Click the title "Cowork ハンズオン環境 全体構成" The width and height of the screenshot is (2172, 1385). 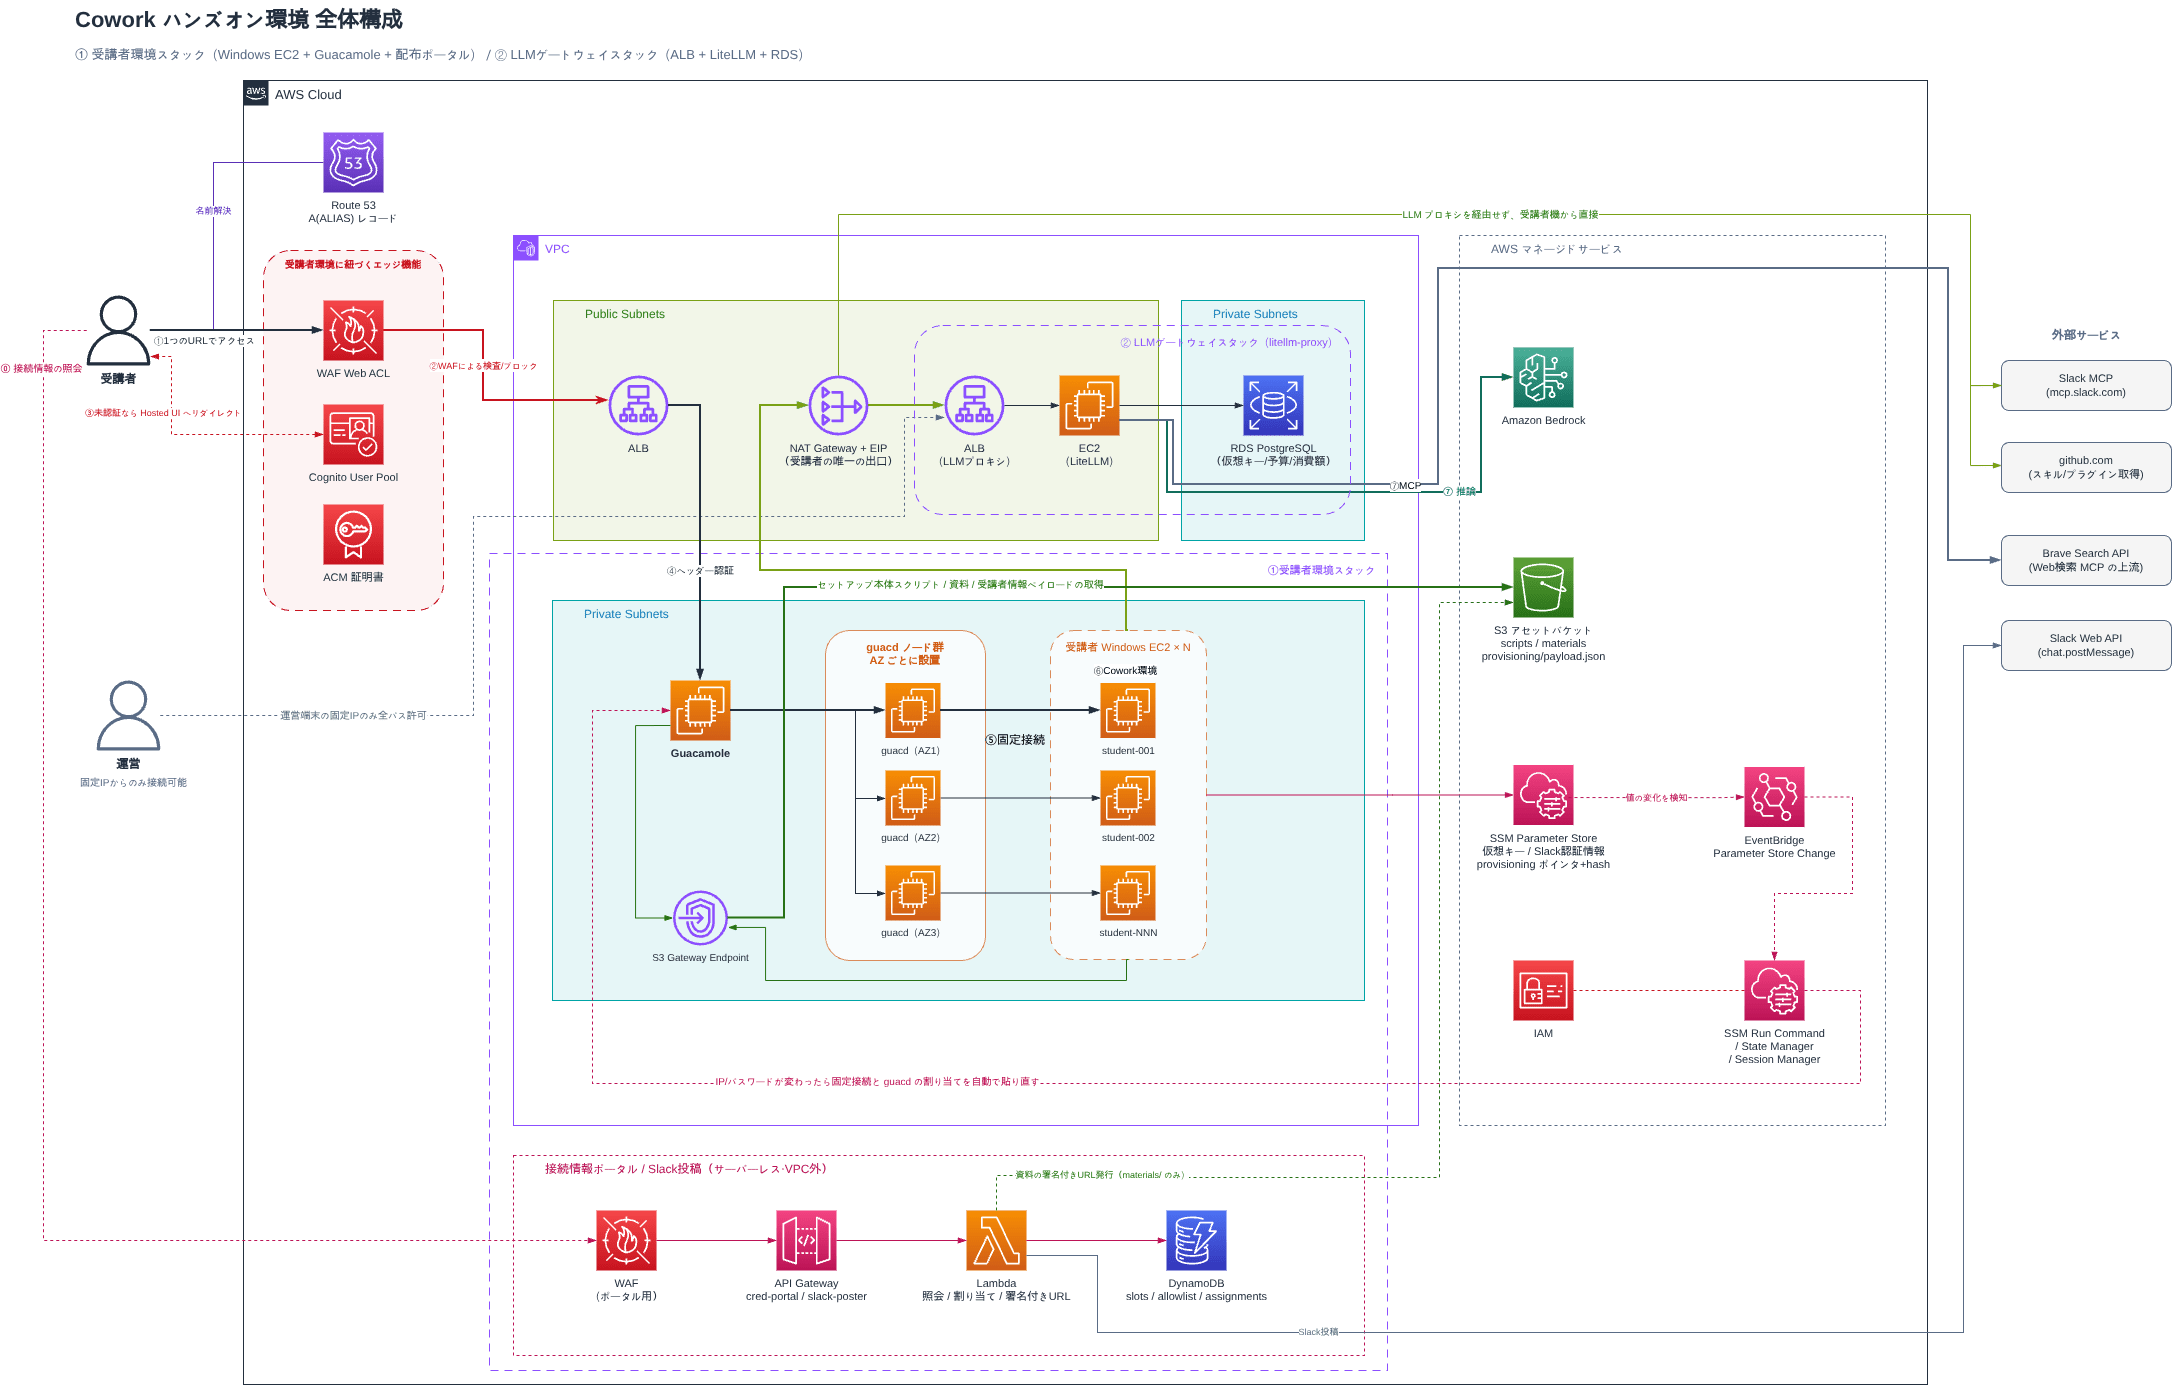pos(239,20)
